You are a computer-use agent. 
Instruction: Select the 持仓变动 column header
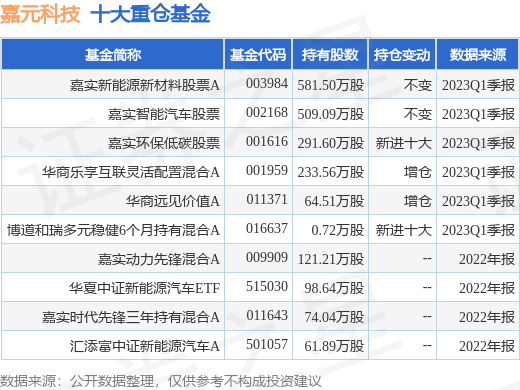tap(402, 55)
